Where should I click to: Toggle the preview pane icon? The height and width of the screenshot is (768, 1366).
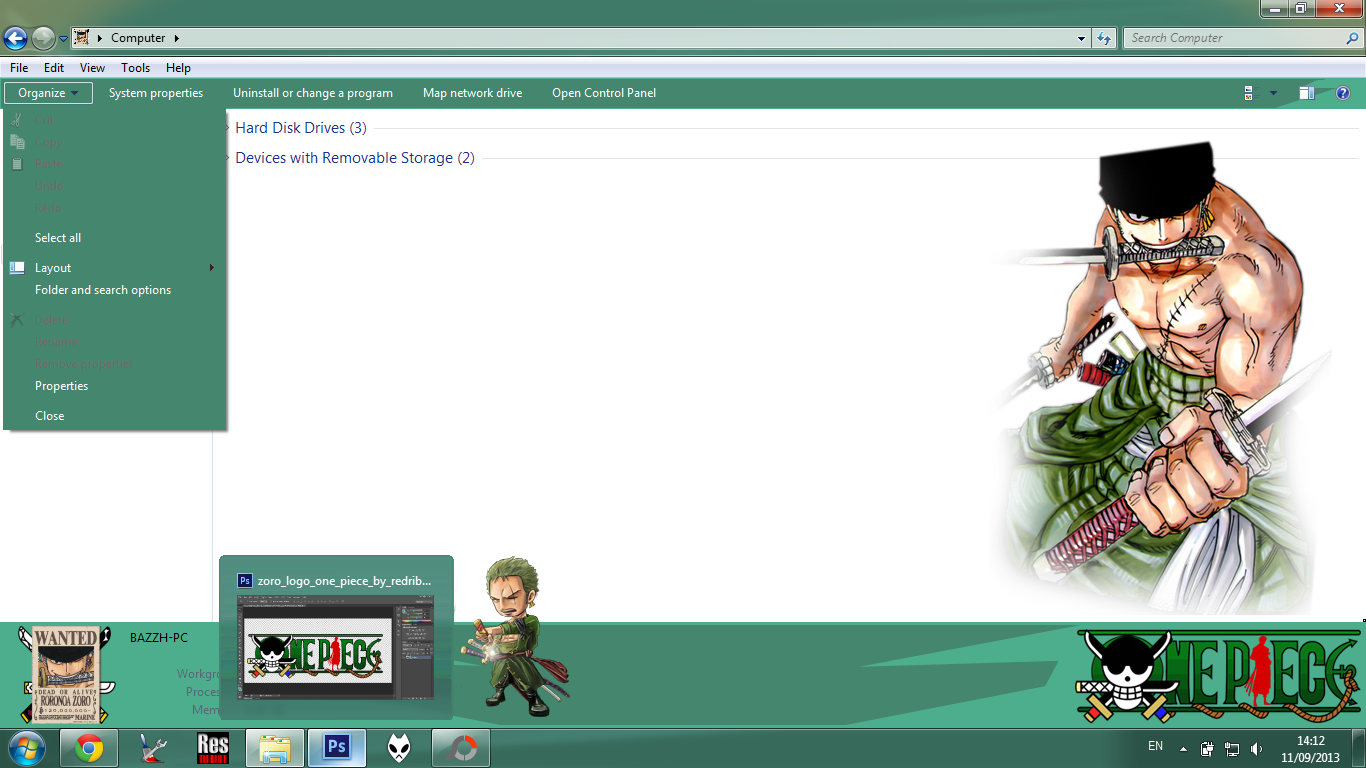tap(1307, 93)
